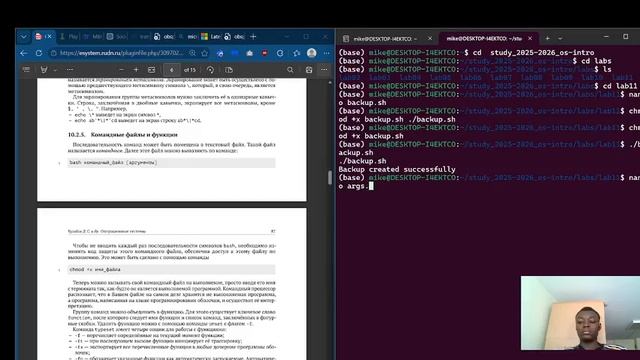
Task: Refresh the browser page
Action: click(x=39, y=53)
